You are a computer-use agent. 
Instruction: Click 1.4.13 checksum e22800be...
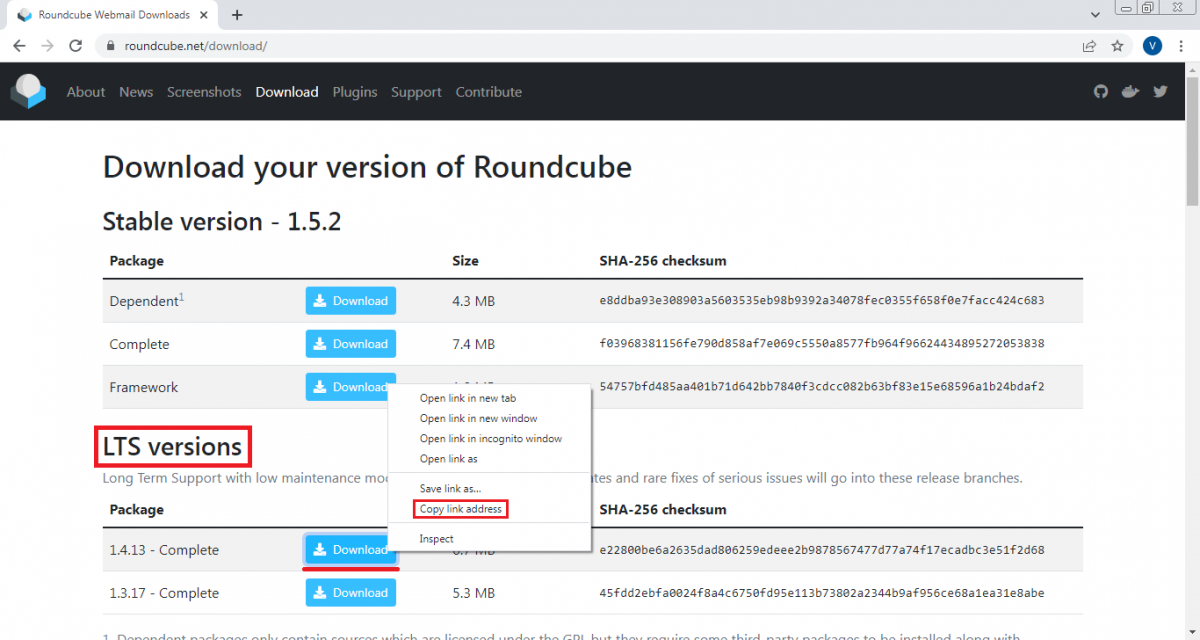coord(822,550)
